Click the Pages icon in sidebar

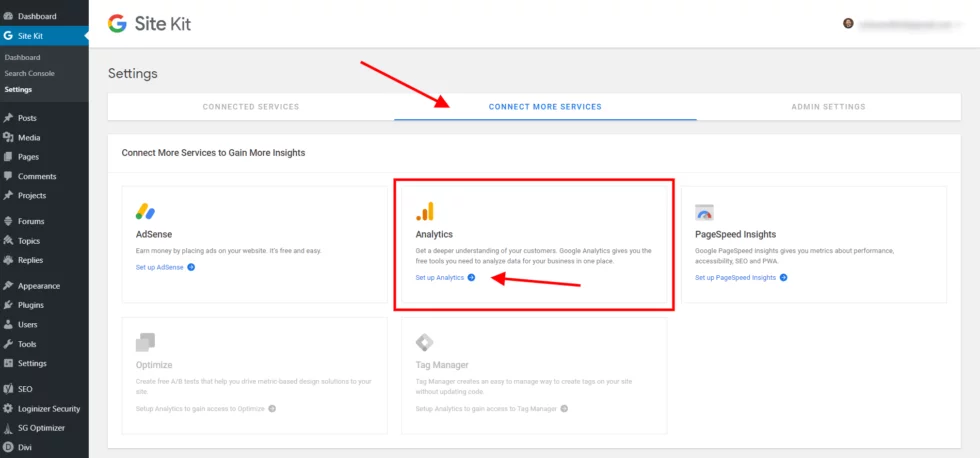pos(8,157)
